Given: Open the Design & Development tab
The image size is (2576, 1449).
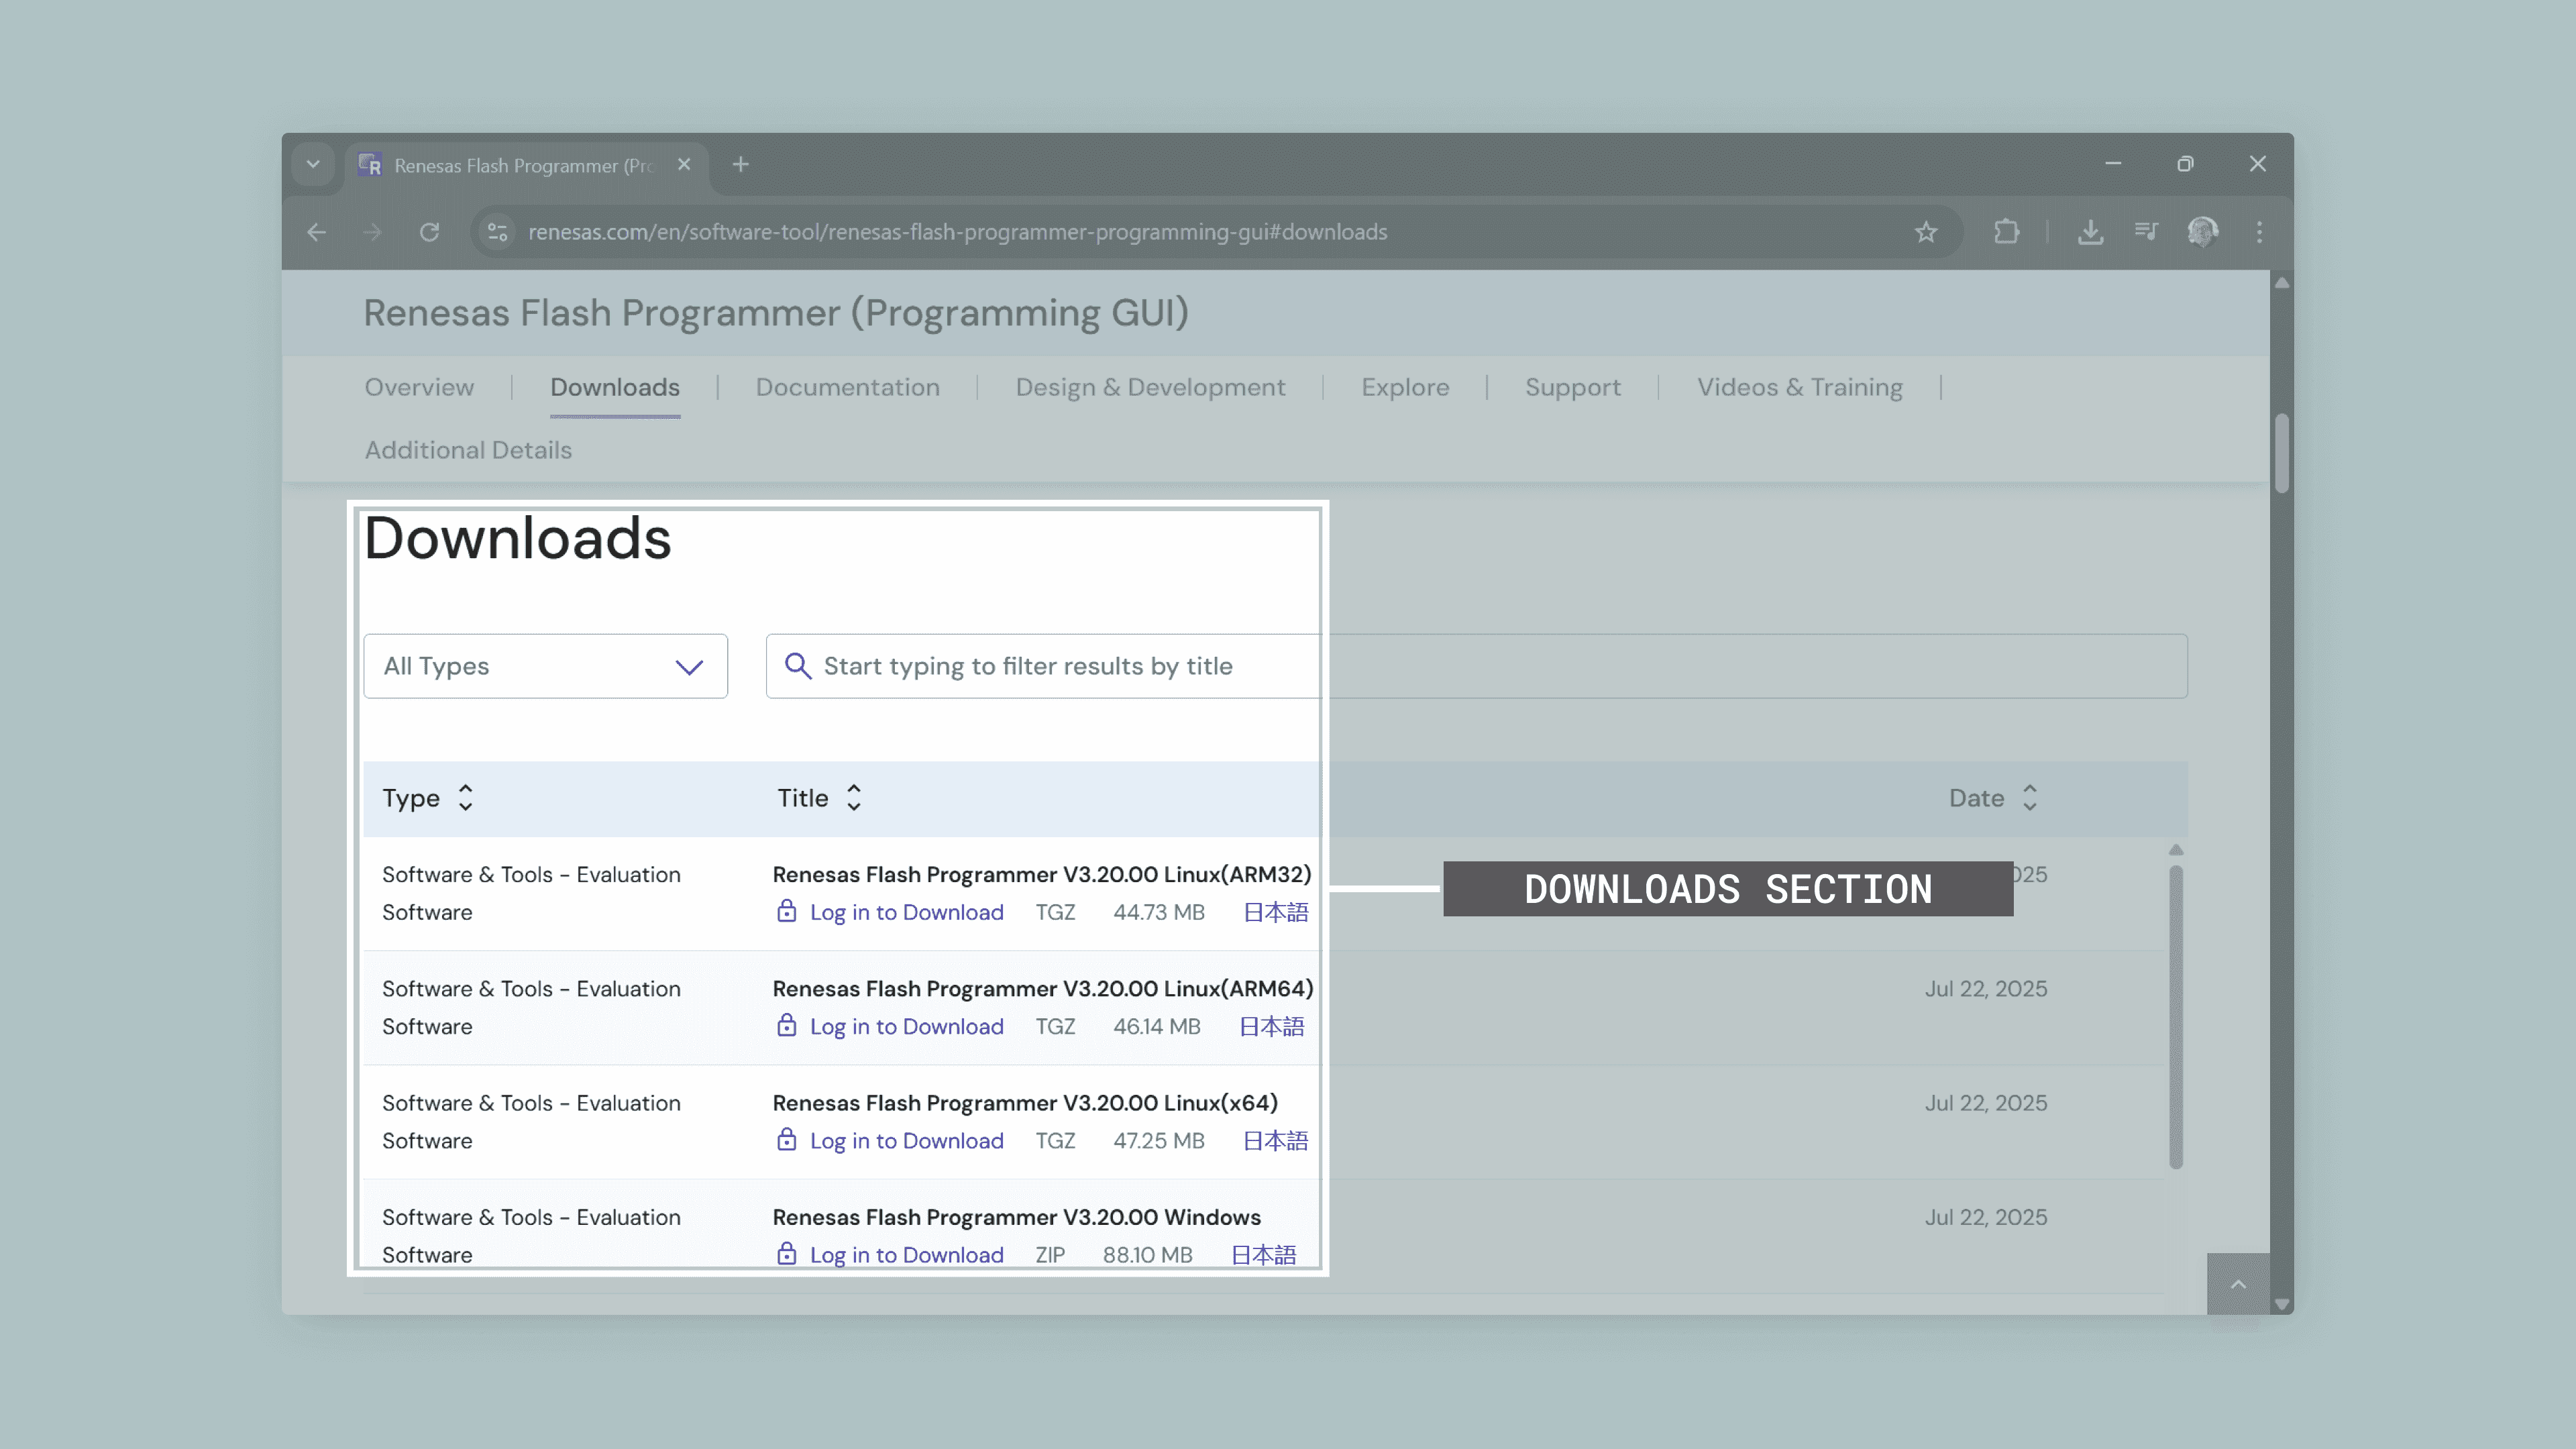Looking at the screenshot, I should pyautogui.click(x=1150, y=388).
